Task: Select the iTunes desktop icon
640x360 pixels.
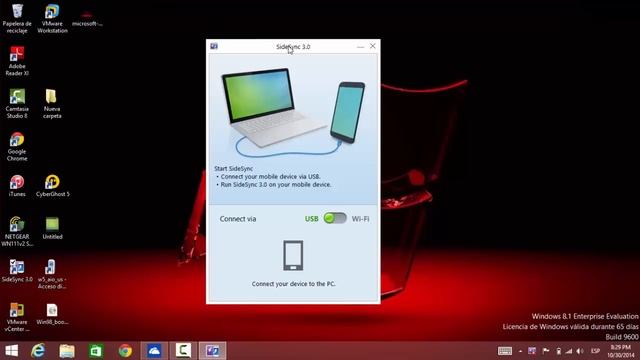Action: (17, 186)
